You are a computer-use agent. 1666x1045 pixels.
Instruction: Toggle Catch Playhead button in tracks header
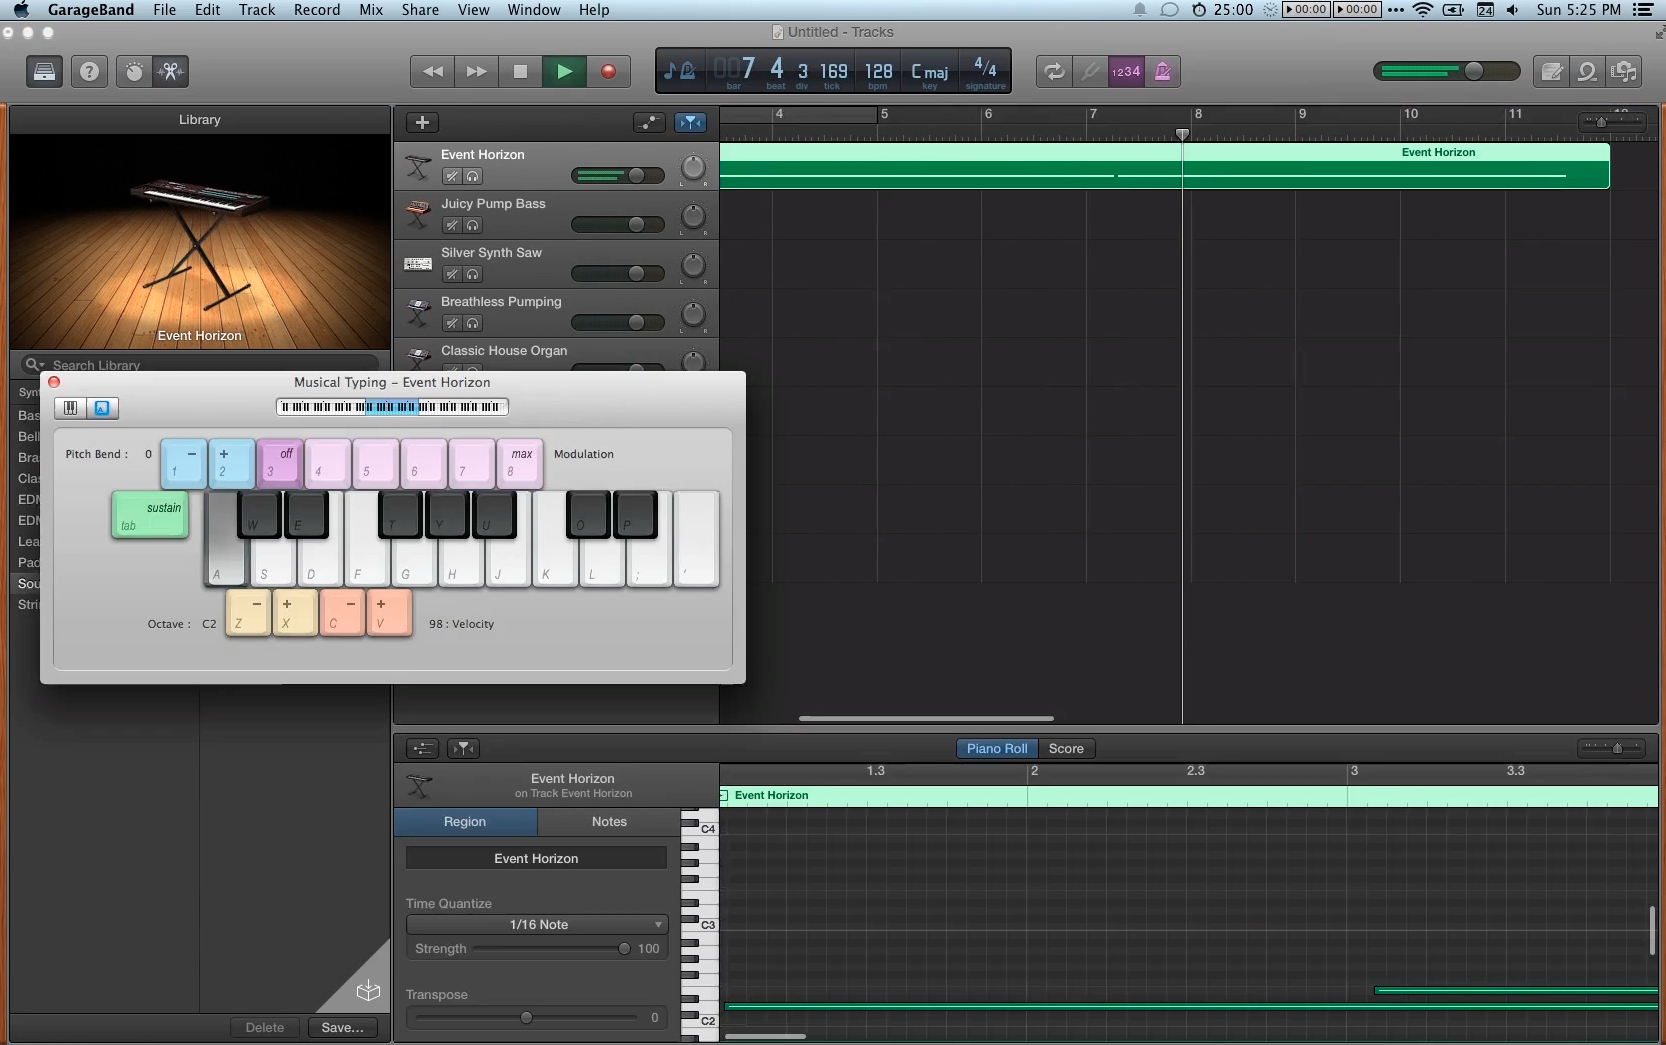(690, 122)
